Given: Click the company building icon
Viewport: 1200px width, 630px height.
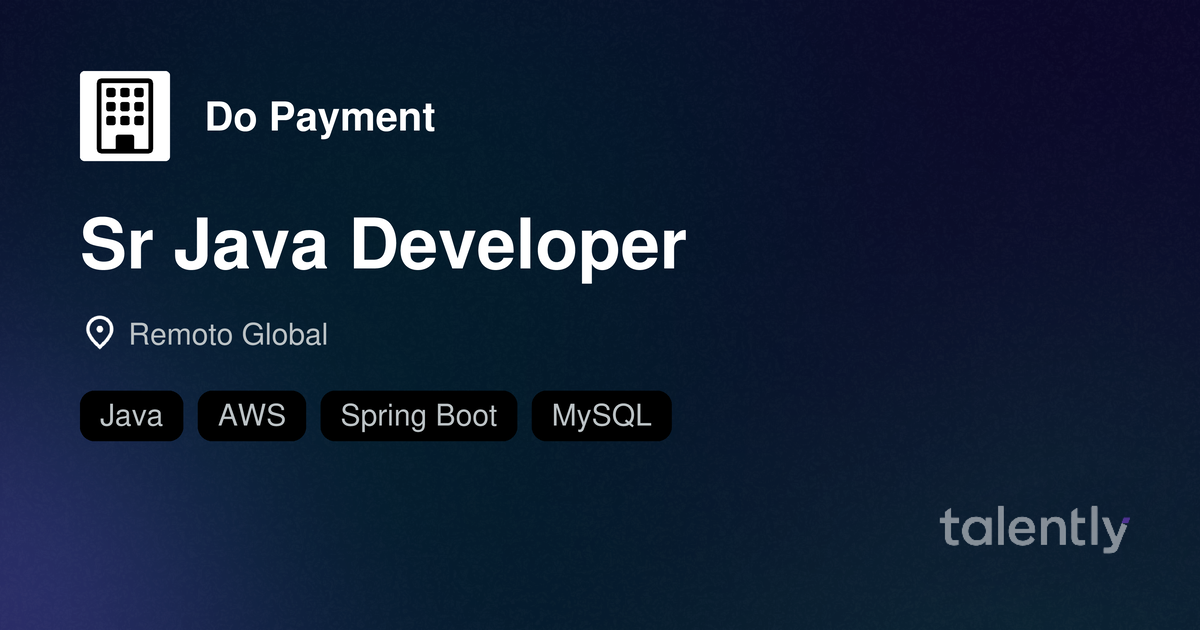Looking at the screenshot, I should point(125,116).
